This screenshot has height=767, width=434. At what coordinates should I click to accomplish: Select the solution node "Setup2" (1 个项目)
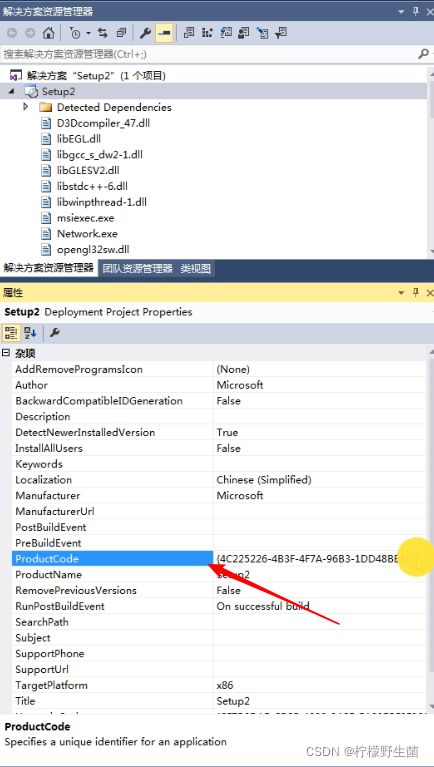96,75
